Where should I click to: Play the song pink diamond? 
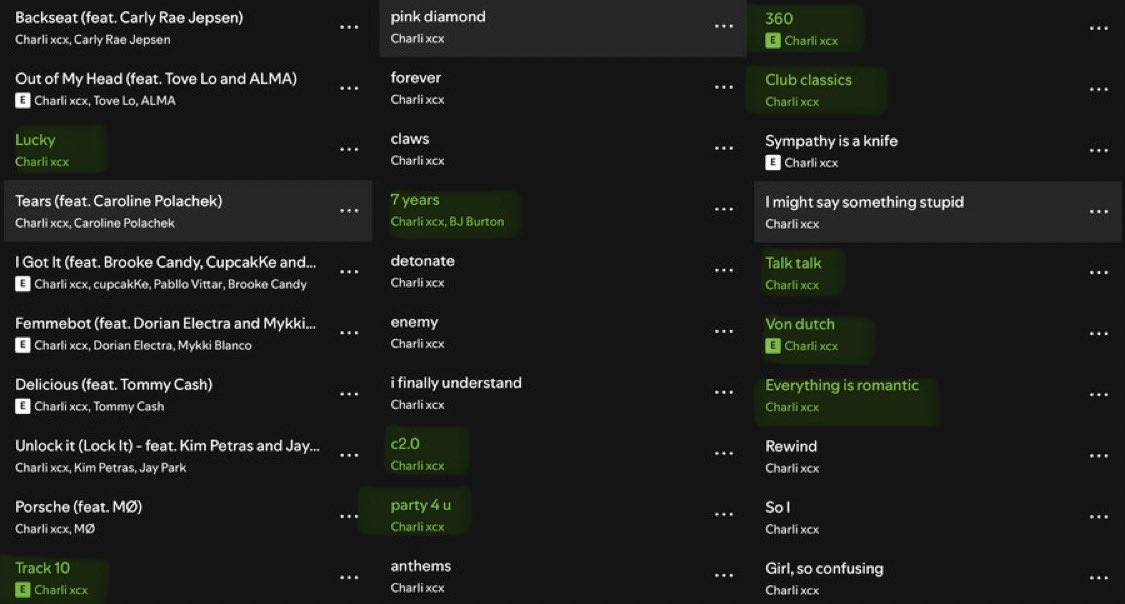click(x=438, y=16)
